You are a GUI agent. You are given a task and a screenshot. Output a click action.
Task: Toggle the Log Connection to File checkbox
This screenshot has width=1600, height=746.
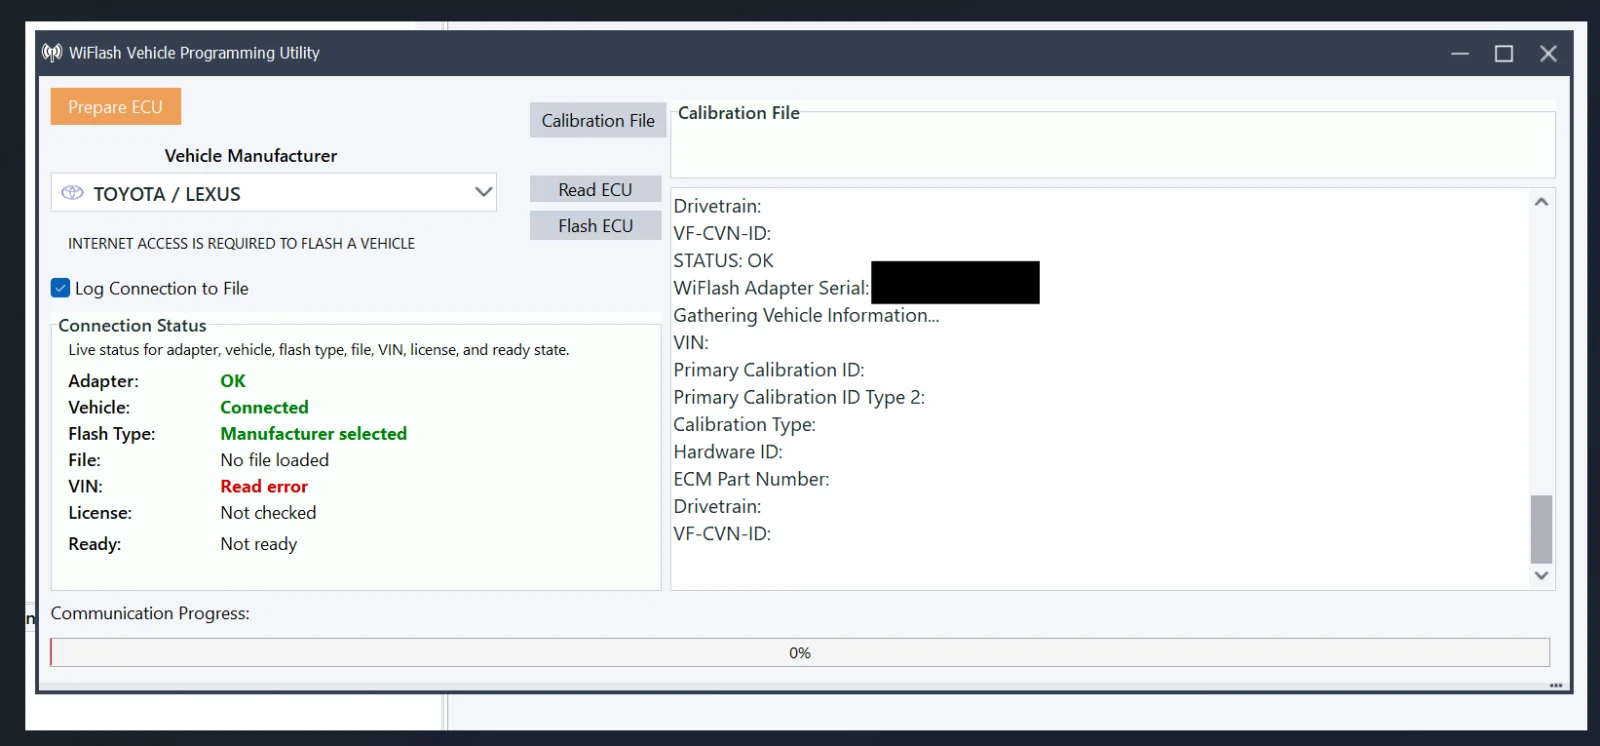tap(60, 288)
